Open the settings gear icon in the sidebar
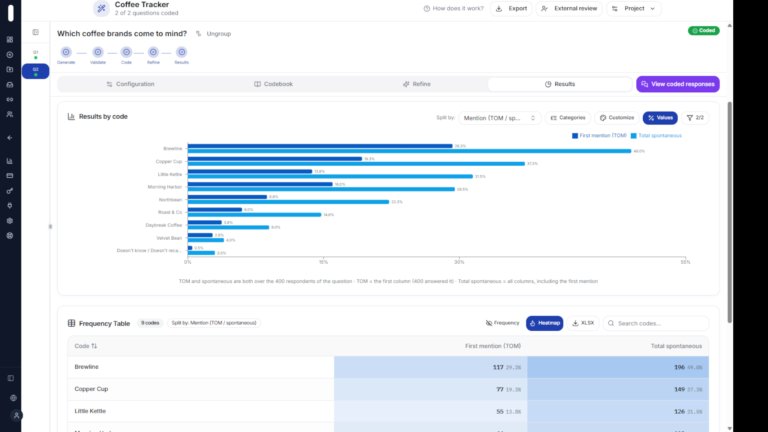The height and width of the screenshot is (432, 768). tap(10, 221)
